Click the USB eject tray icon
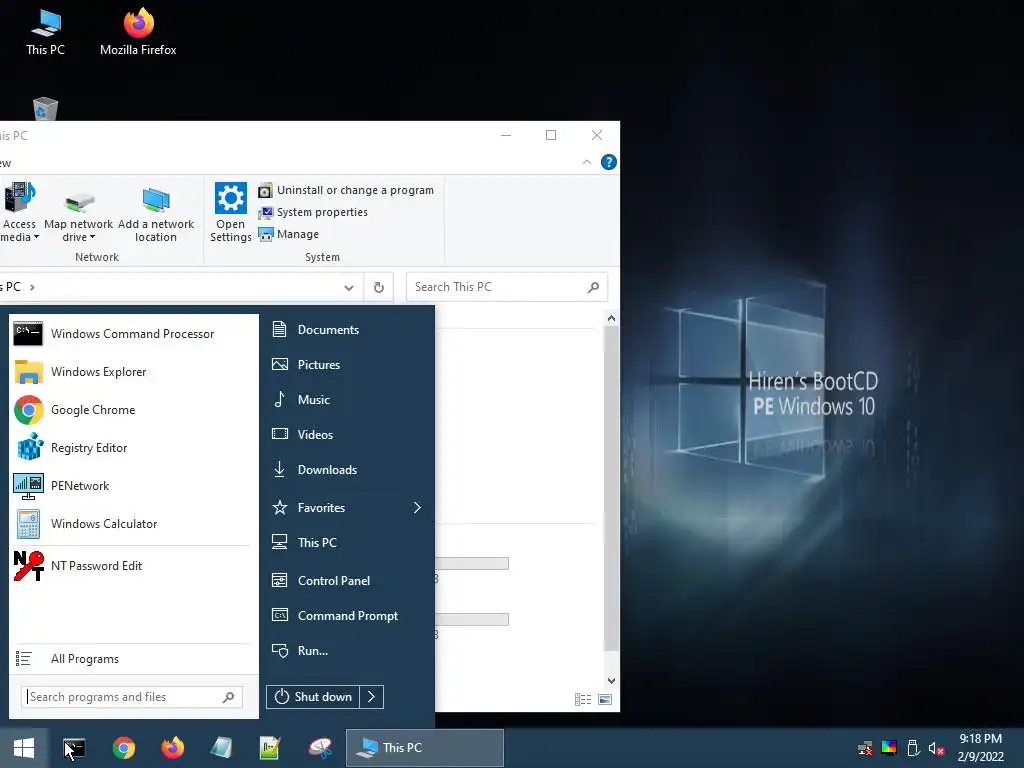Screen dimensions: 1024x768 913,748
